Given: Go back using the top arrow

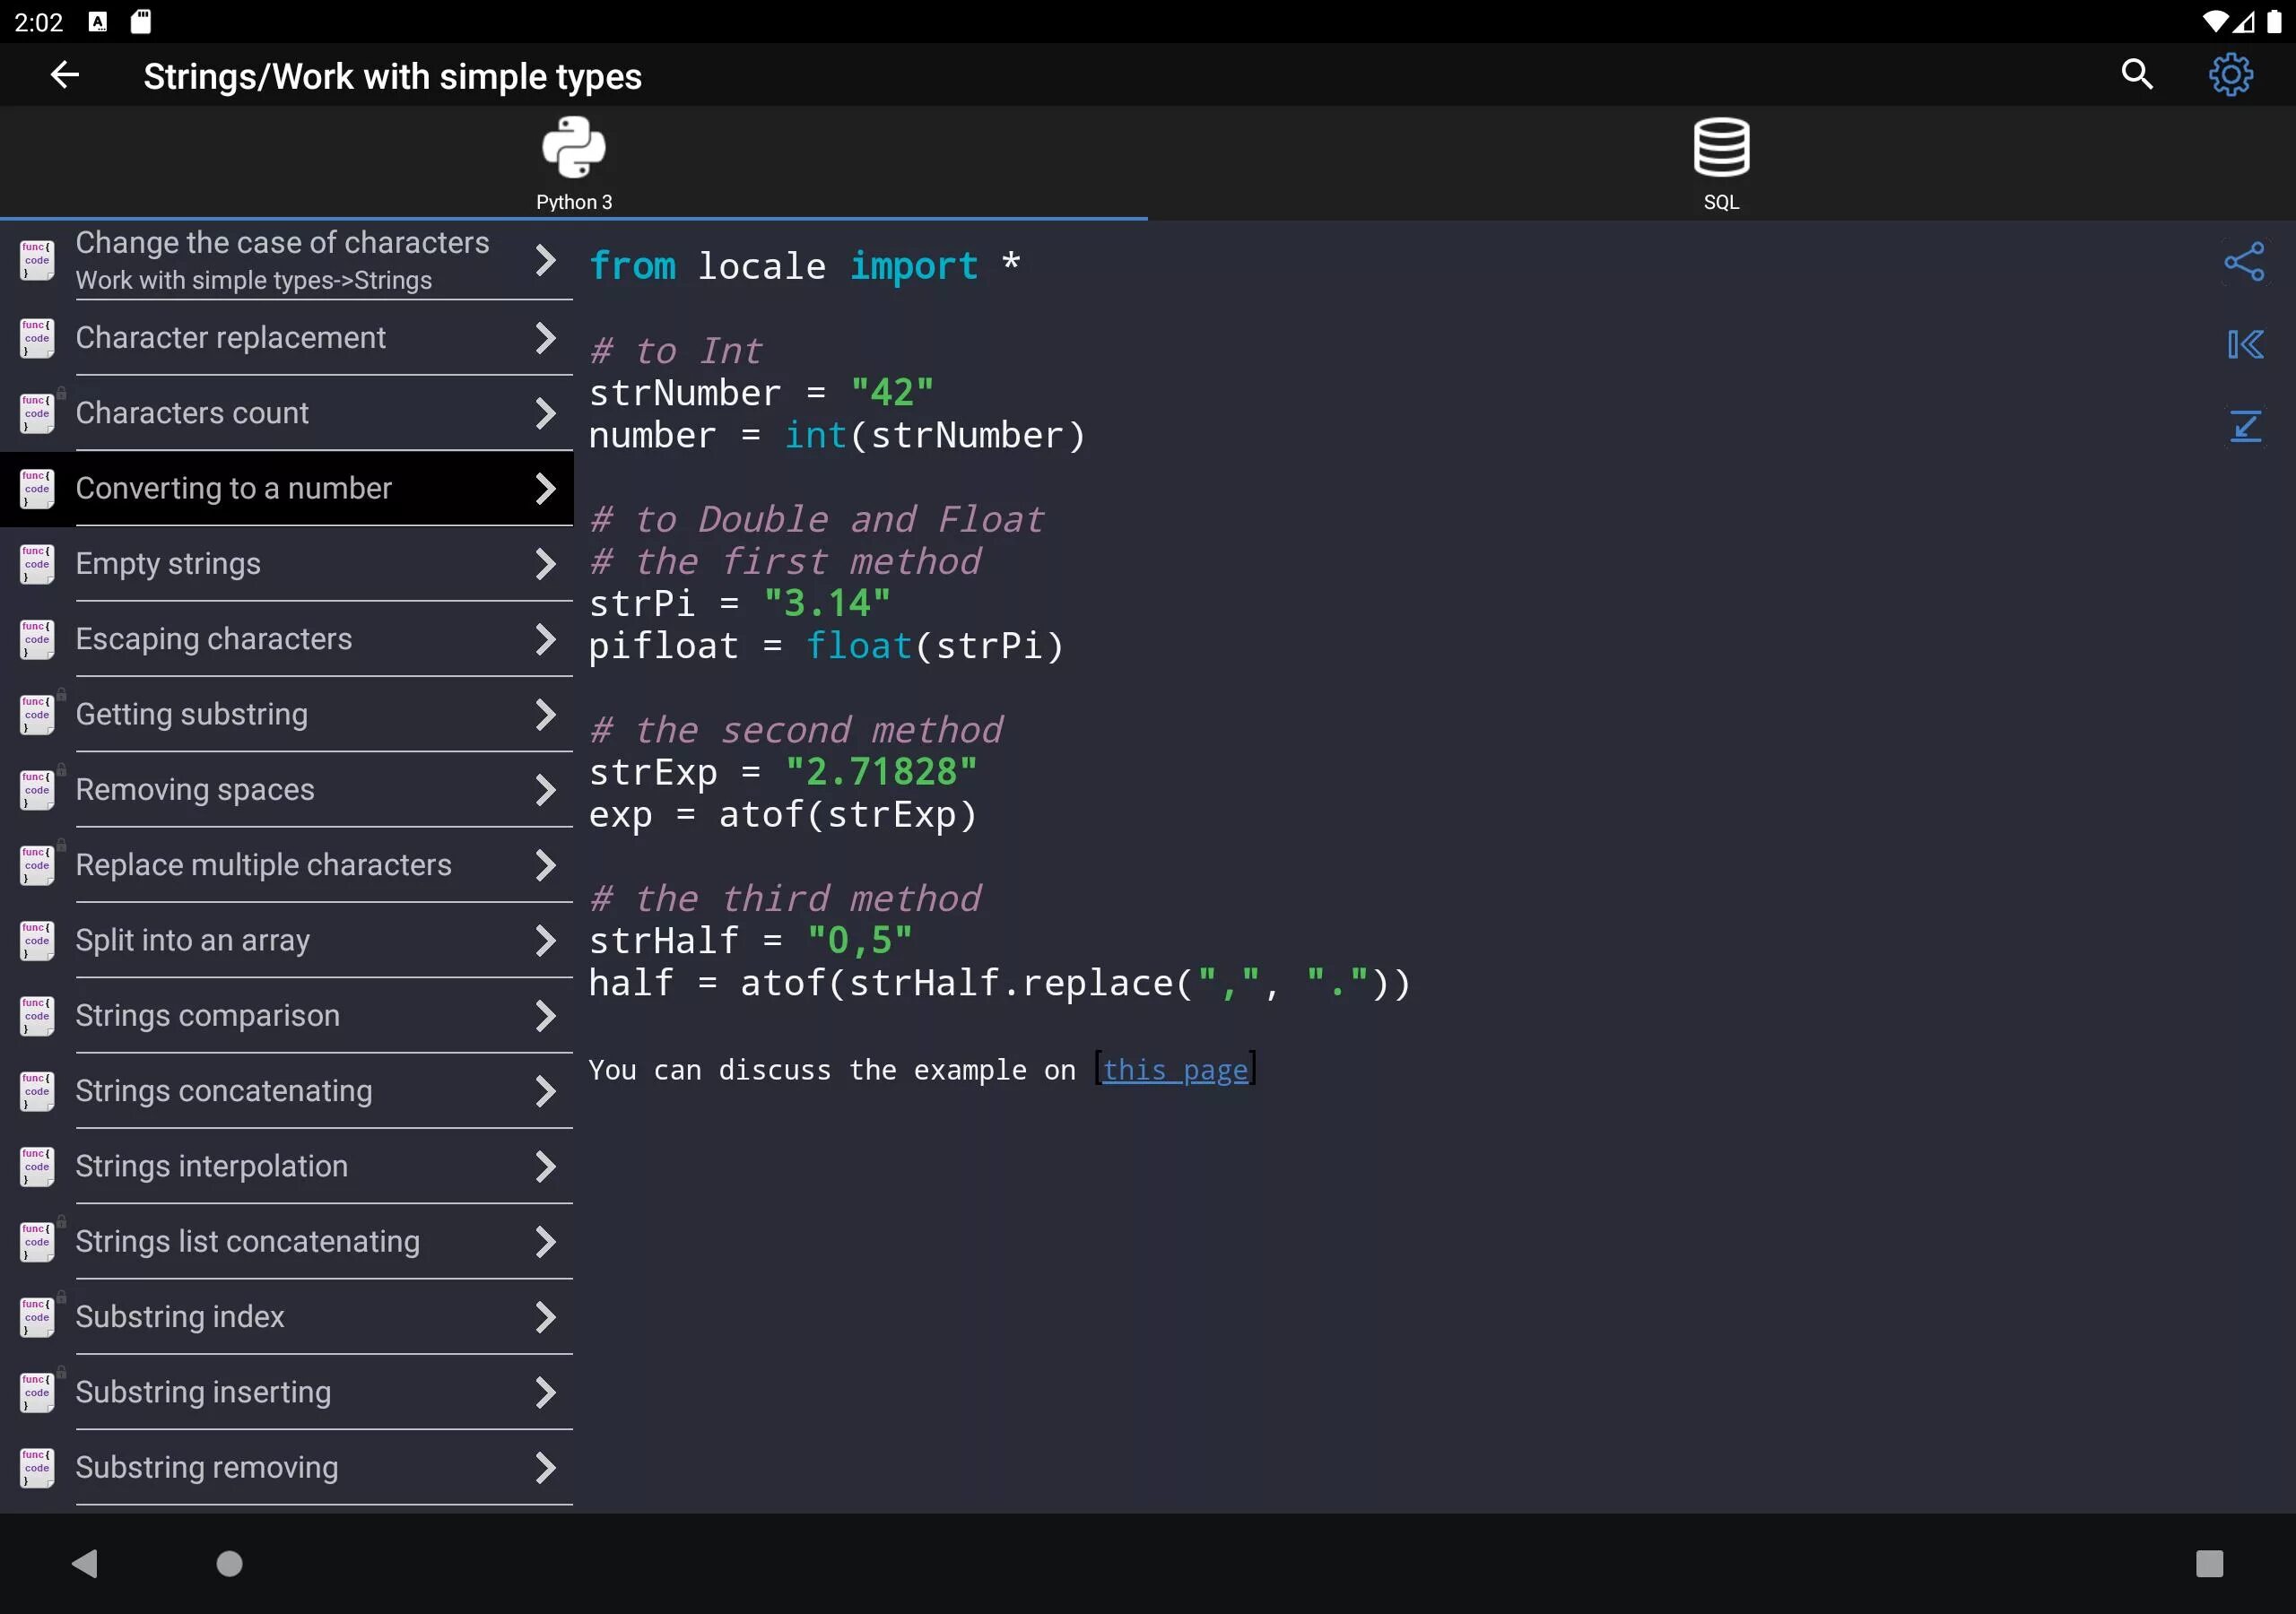Looking at the screenshot, I should [x=65, y=75].
